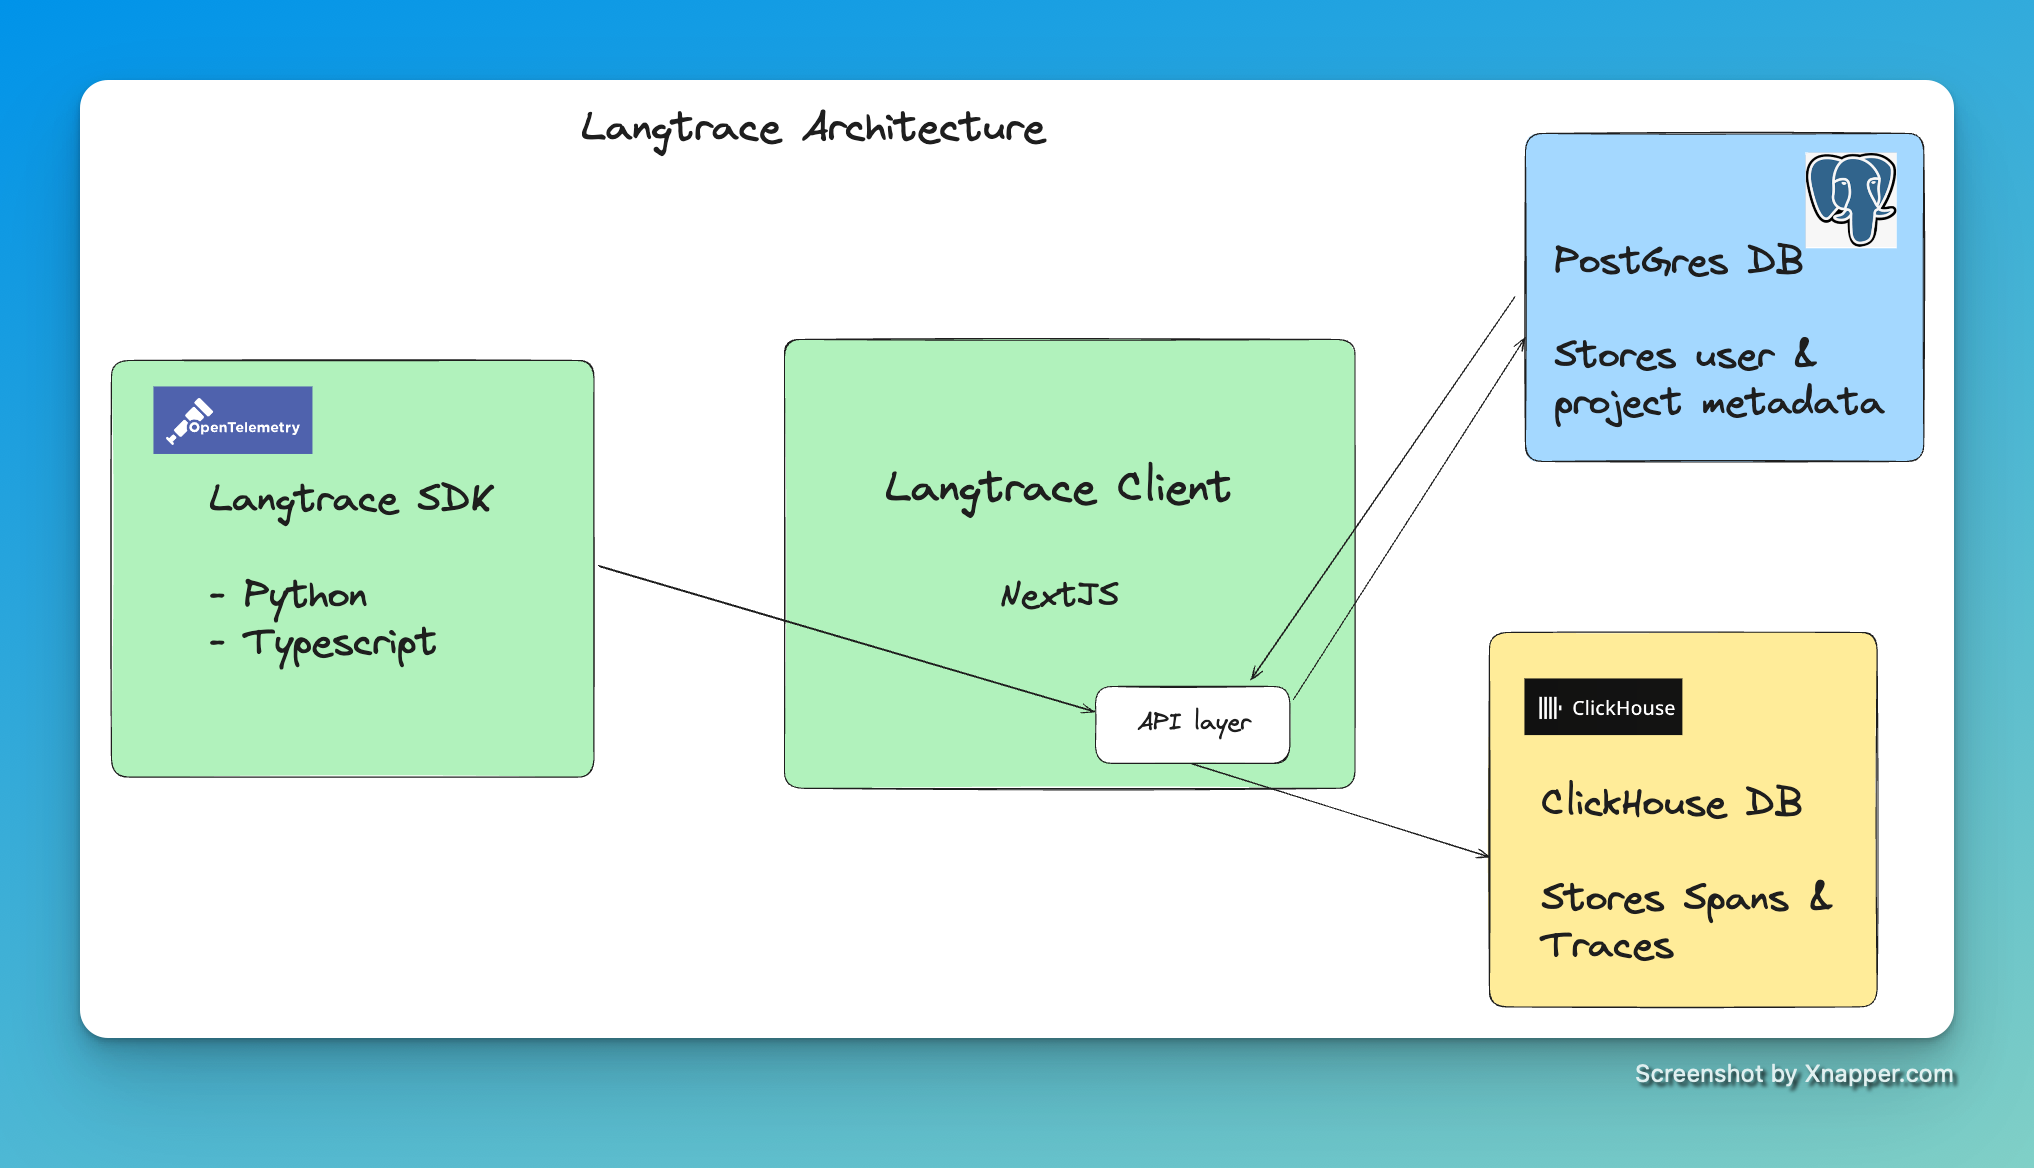This screenshot has height=1168, width=2034.
Task: Click the OpenTelemetry logo badge
Action: pos(232,420)
